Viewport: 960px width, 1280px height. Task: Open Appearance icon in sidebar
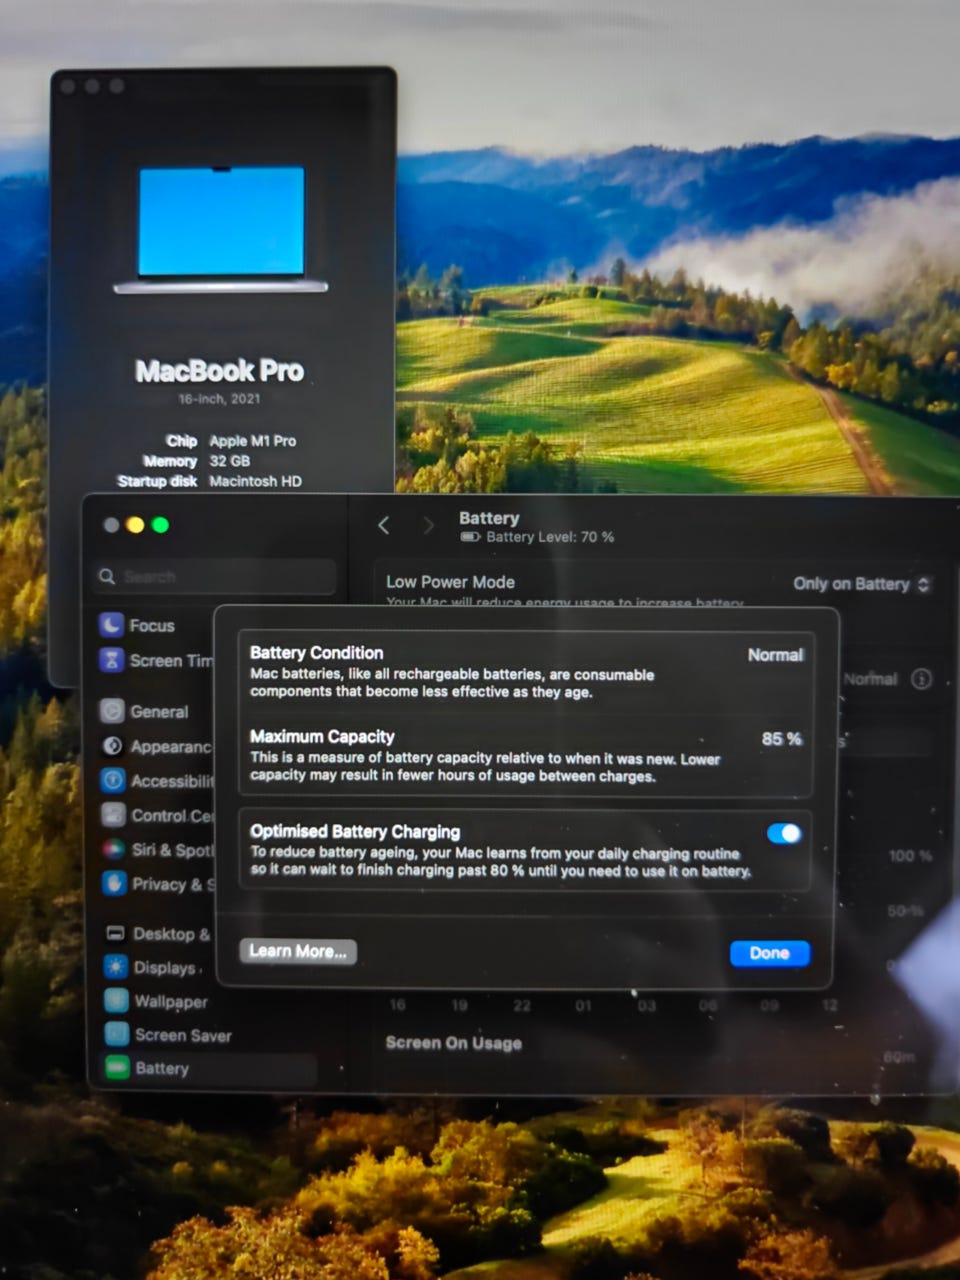tap(112, 746)
